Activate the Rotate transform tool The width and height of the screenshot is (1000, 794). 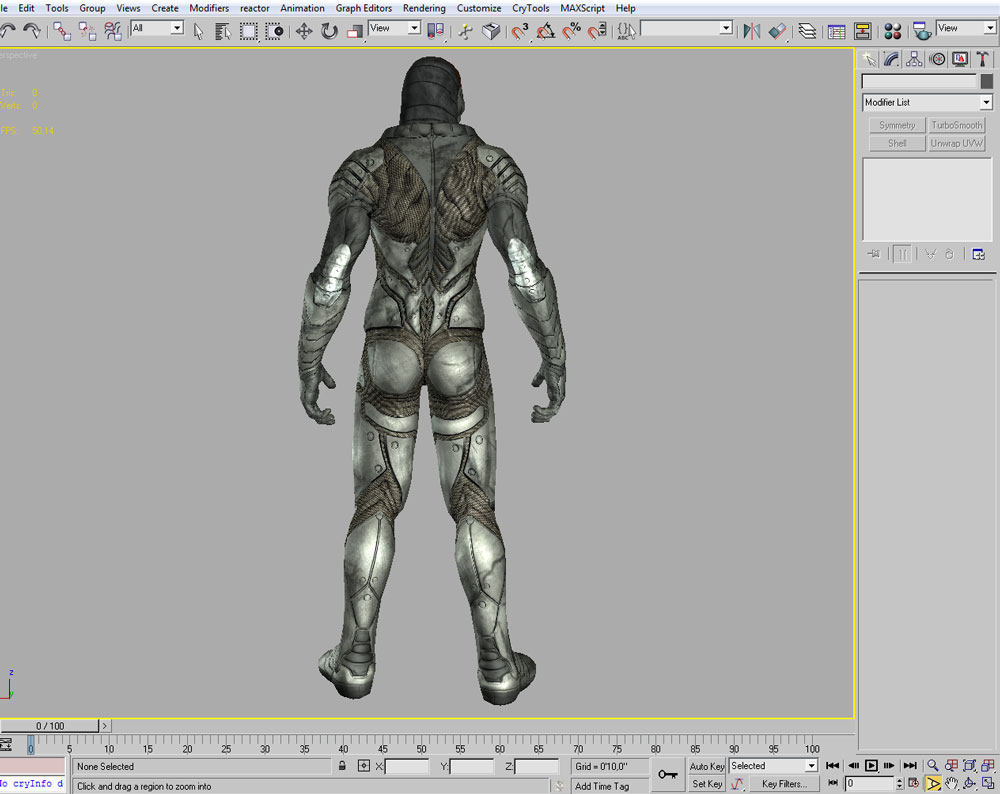[x=329, y=32]
